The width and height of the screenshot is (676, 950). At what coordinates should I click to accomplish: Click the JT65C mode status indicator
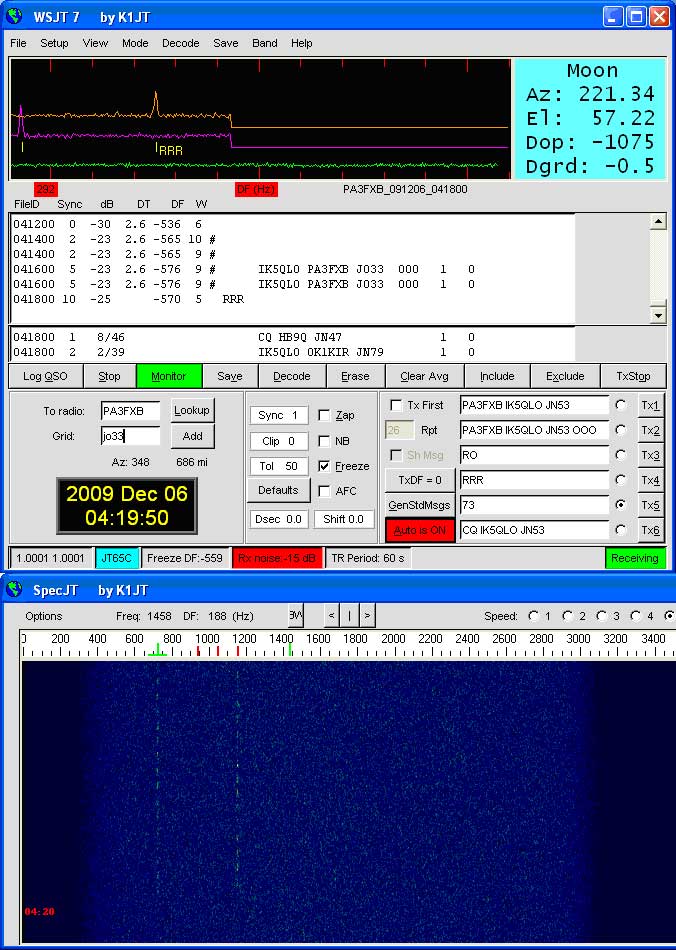pos(116,558)
